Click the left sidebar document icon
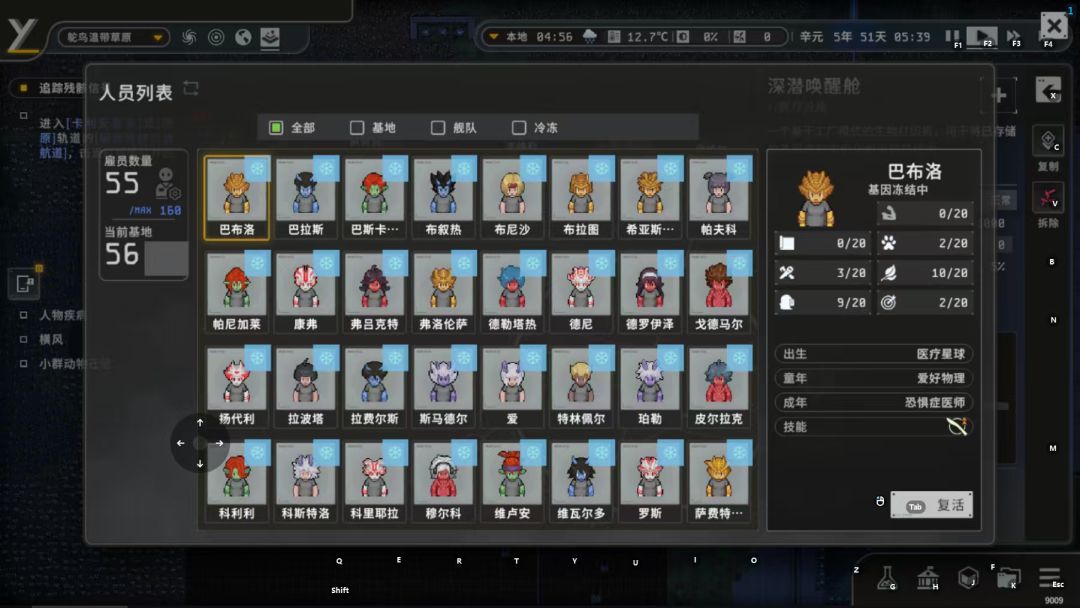Viewport: 1080px width, 608px height. pos(23,283)
